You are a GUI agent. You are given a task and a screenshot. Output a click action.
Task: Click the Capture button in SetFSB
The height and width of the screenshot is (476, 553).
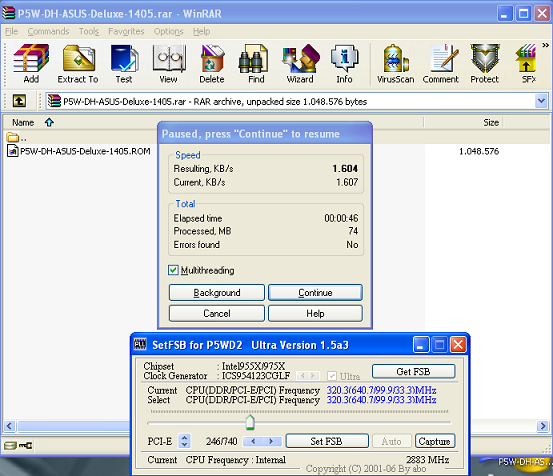click(435, 441)
